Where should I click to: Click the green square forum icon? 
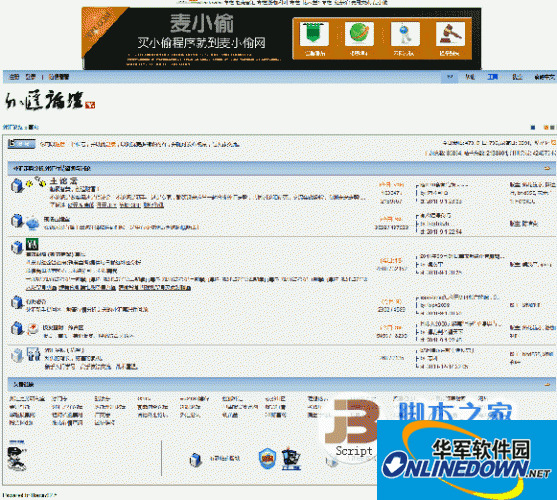pos(32,245)
